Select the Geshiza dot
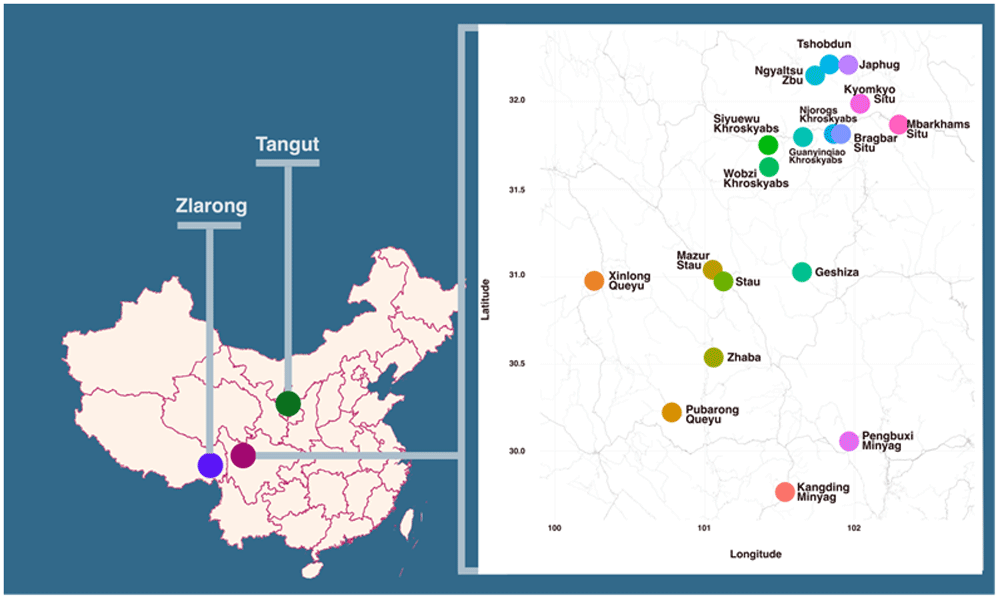The width and height of the screenshot is (1000, 600). (x=802, y=272)
